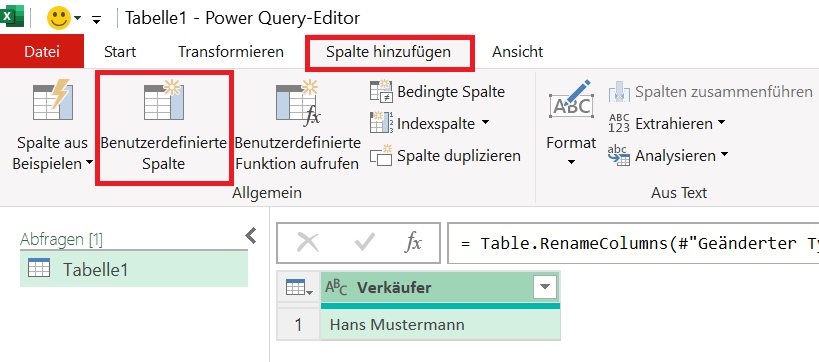Open Verkäufer column filter dropdown
The width and height of the screenshot is (819, 362).
pyautogui.click(x=545, y=287)
